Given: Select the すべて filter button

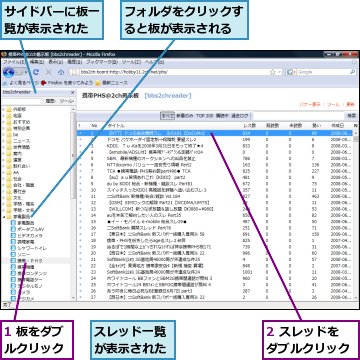Looking at the screenshot, I should coord(167,116).
